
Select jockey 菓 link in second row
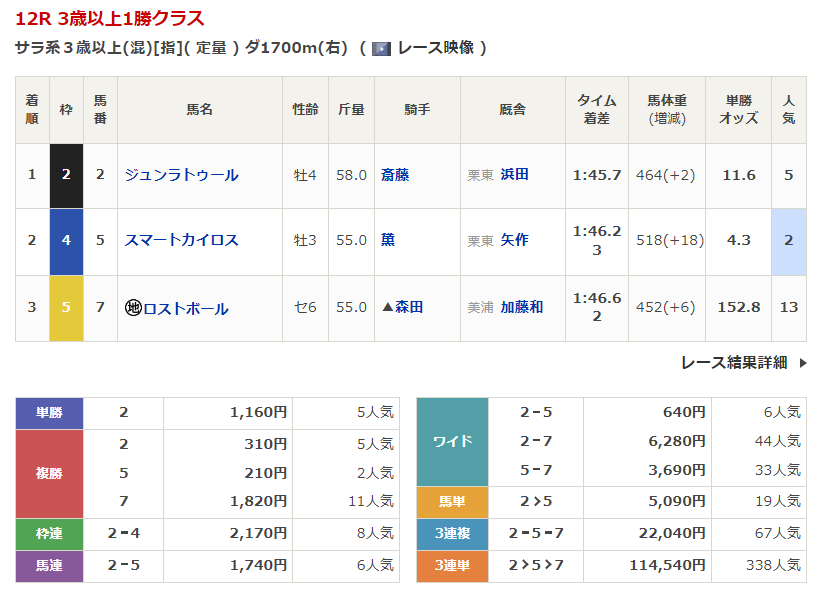pos(388,240)
